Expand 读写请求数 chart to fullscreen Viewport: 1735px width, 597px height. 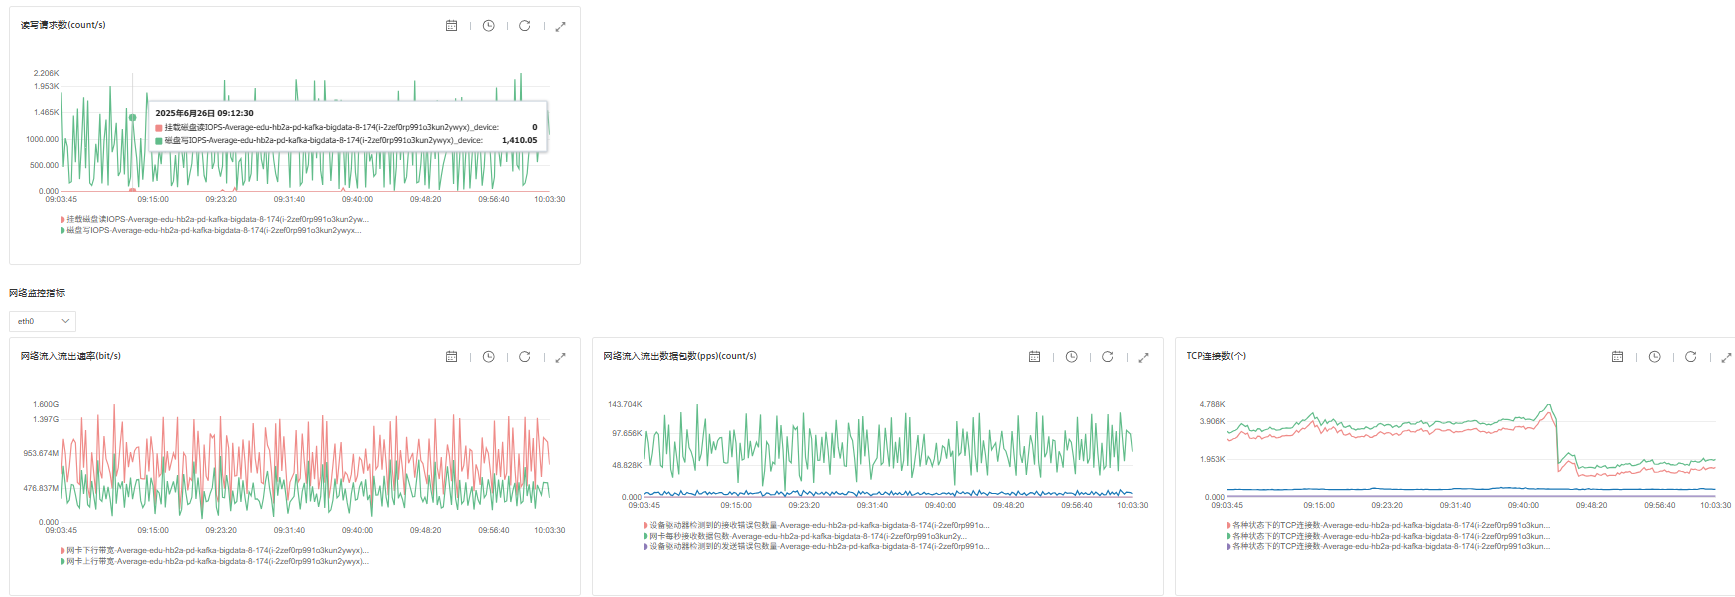560,27
